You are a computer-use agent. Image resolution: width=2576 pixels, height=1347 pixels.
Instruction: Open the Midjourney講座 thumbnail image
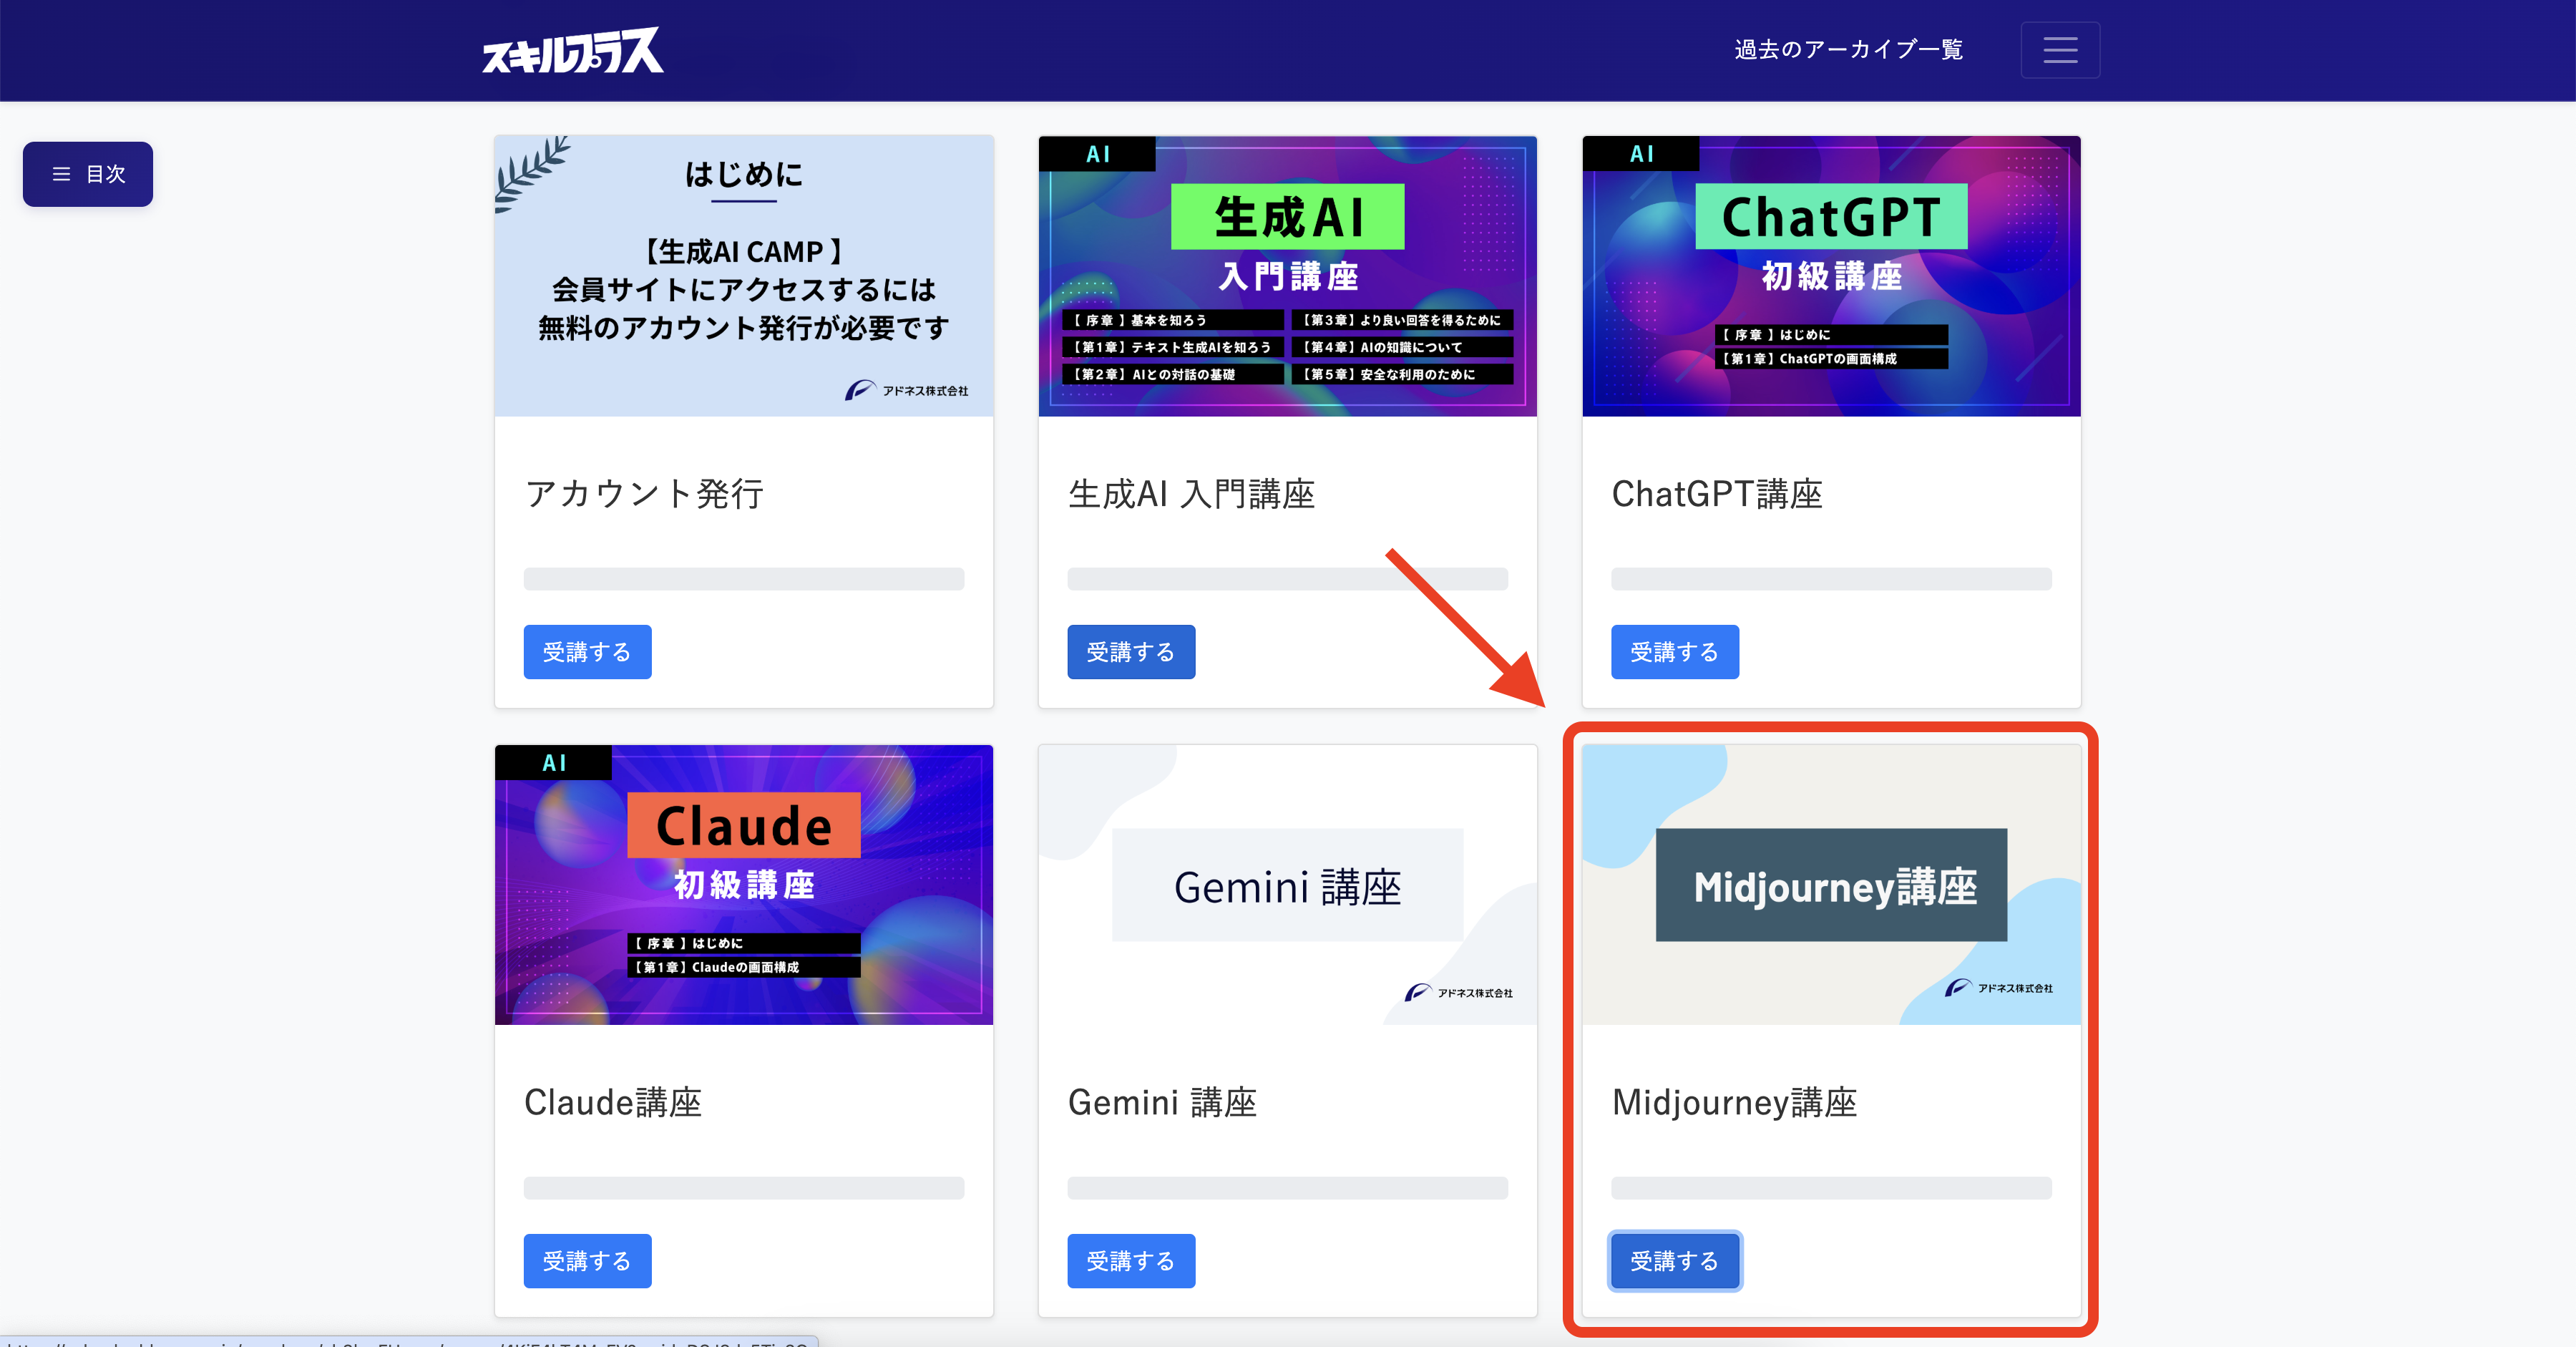pyautogui.click(x=1831, y=884)
